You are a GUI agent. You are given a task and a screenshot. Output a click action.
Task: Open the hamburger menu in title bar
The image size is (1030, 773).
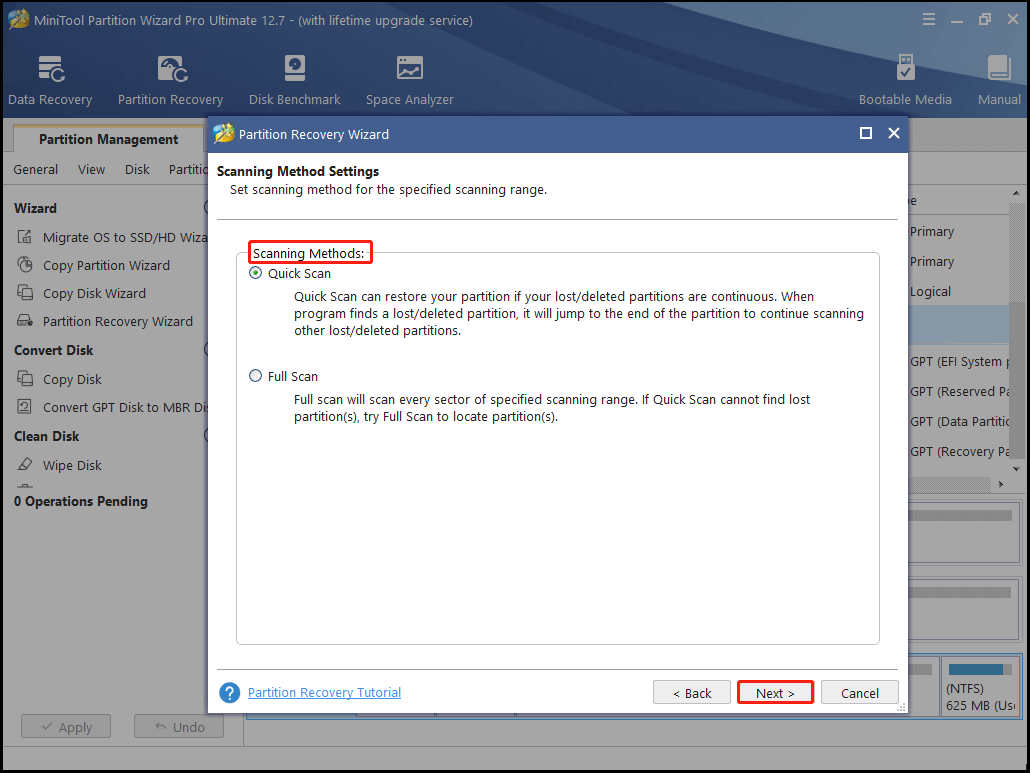(x=928, y=20)
